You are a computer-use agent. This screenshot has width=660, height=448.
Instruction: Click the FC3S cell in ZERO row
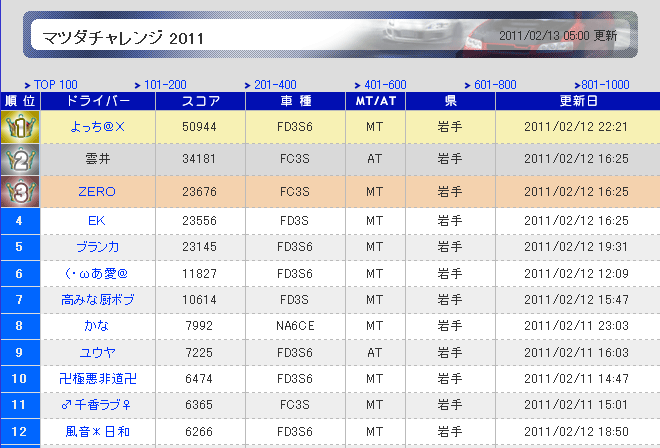[295, 192]
